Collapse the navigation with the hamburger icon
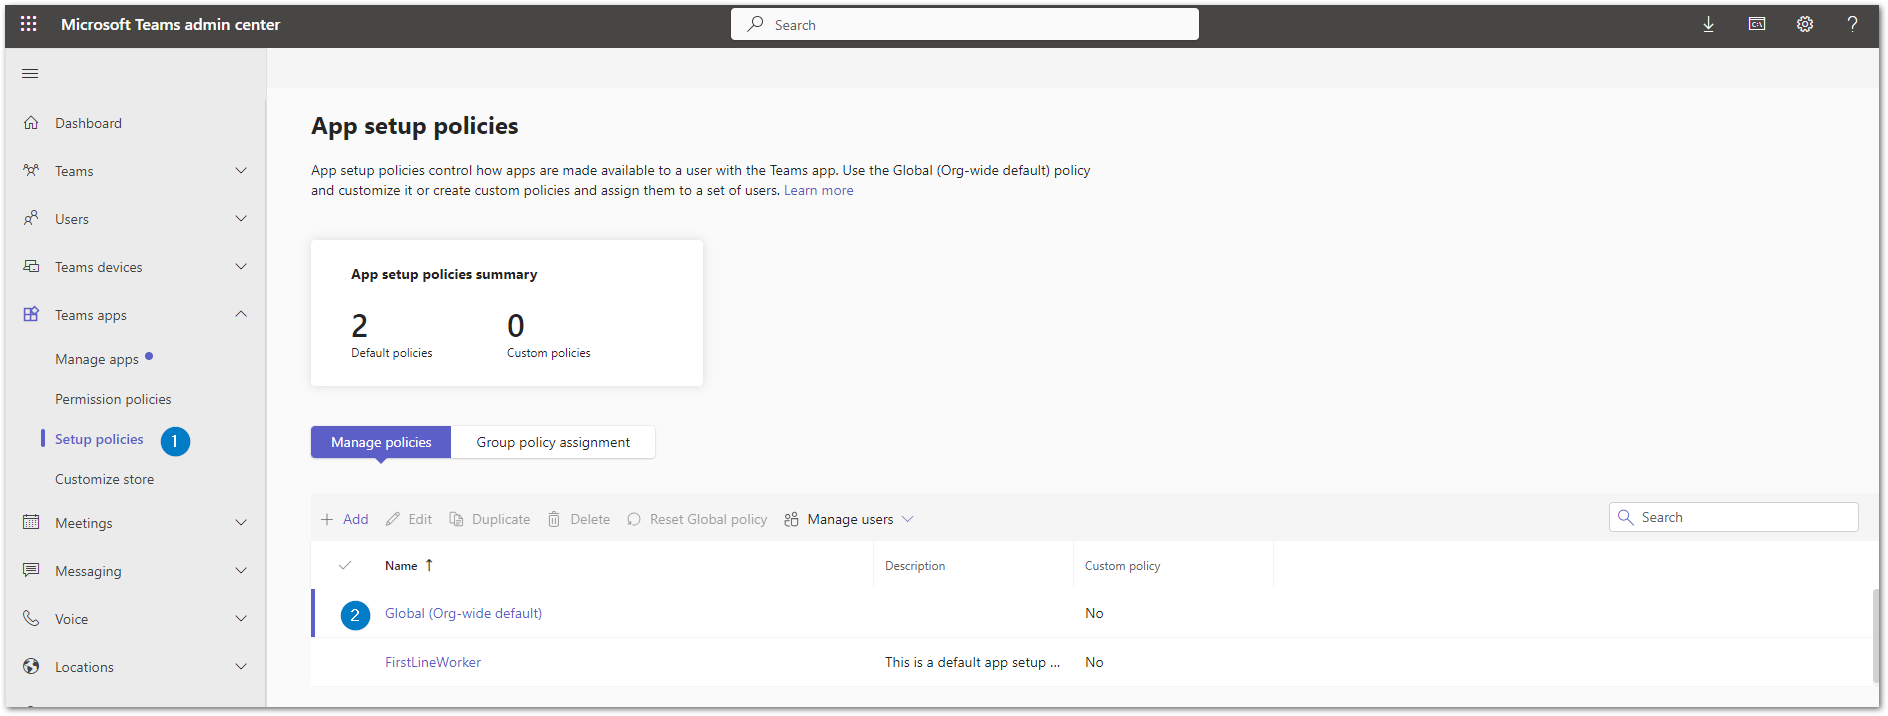This screenshot has width=1888, height=716. pos(30,73)
